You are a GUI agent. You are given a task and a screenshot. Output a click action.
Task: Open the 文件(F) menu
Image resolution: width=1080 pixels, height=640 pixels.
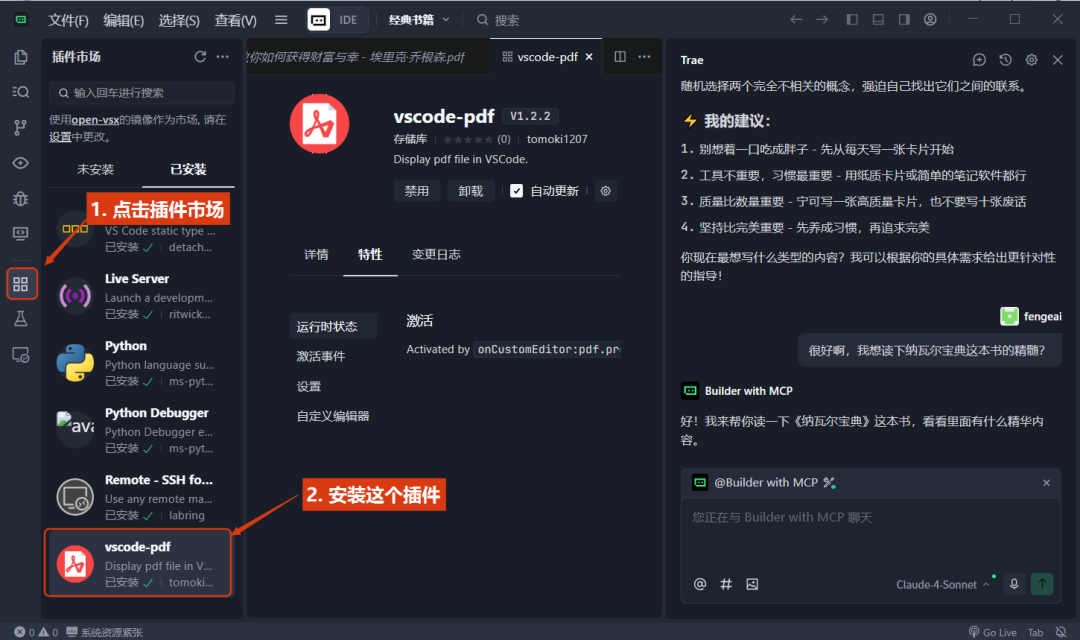coord(68,21)
